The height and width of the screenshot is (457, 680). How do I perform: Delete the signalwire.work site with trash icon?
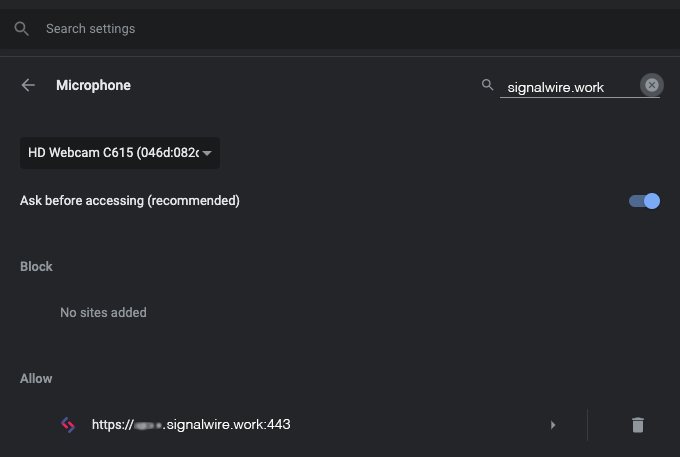point(638,425)
